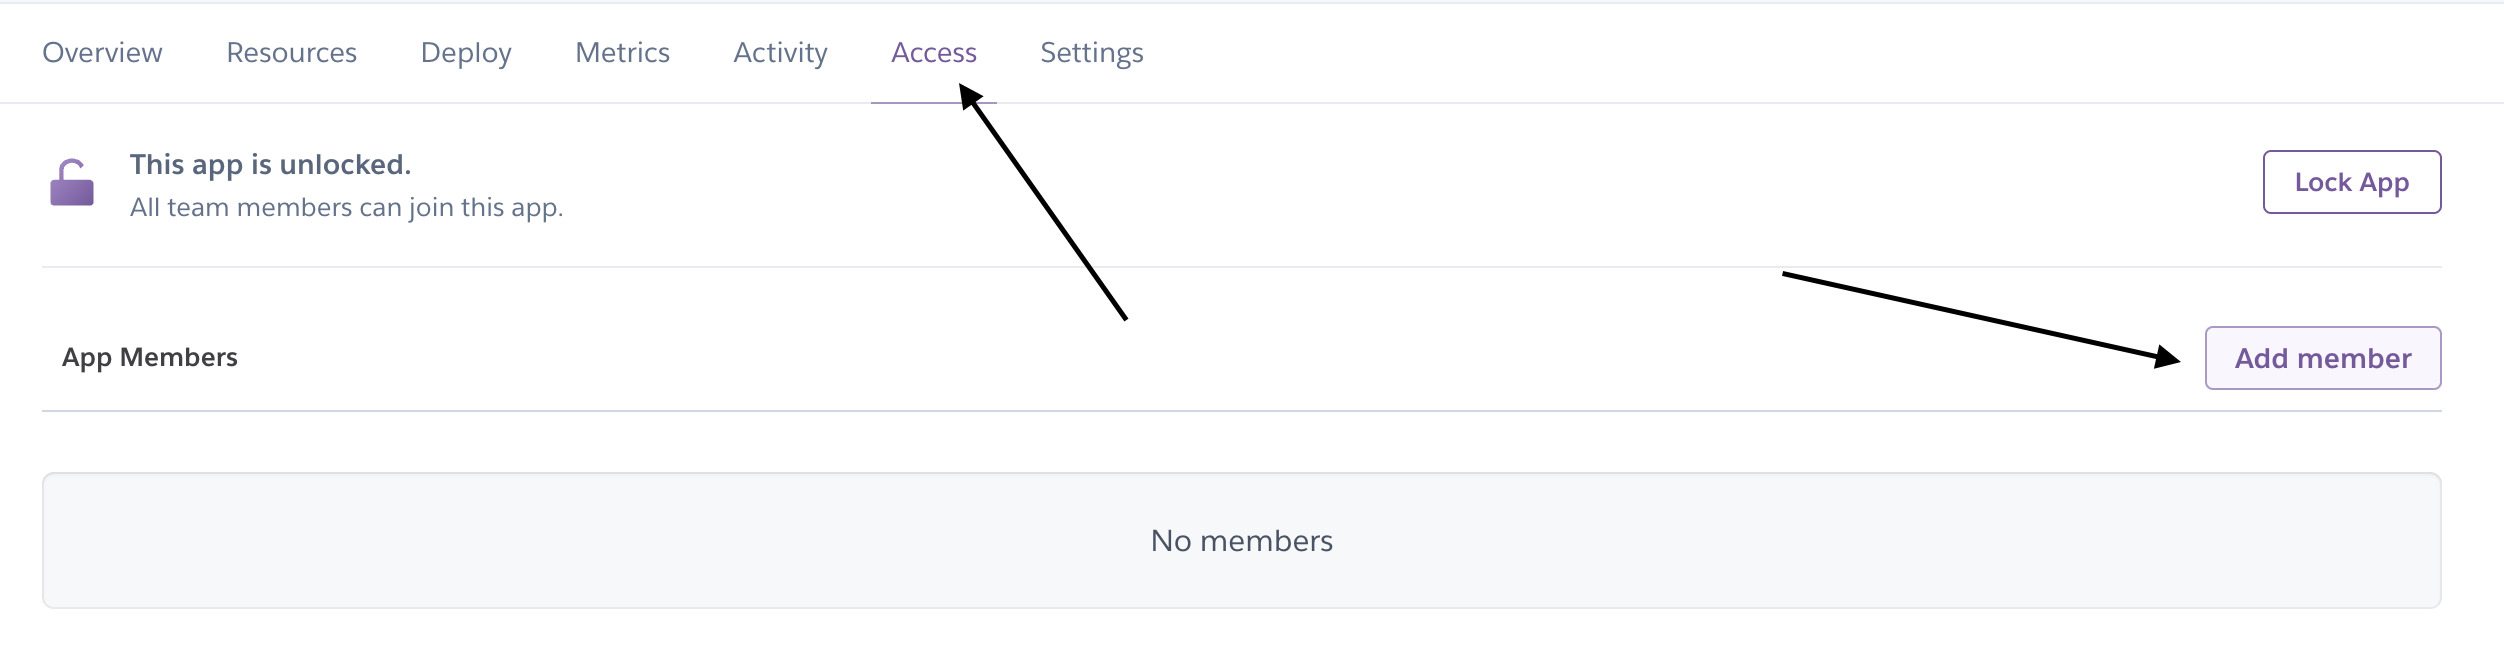Select the currently active Access tab
This screenshot has width=2504, height=654.
(x=933, y=52)
